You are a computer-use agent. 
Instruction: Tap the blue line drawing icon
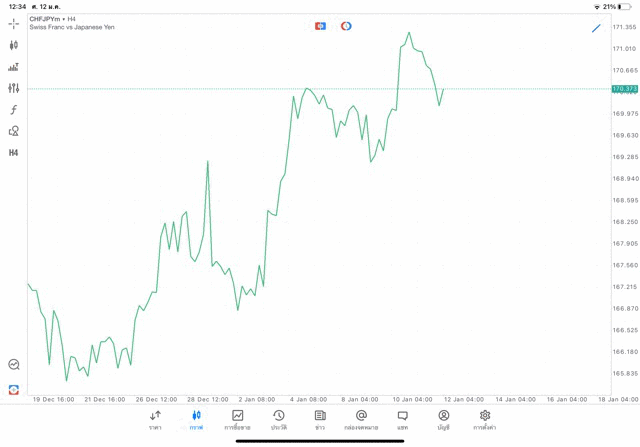[596, 28]
